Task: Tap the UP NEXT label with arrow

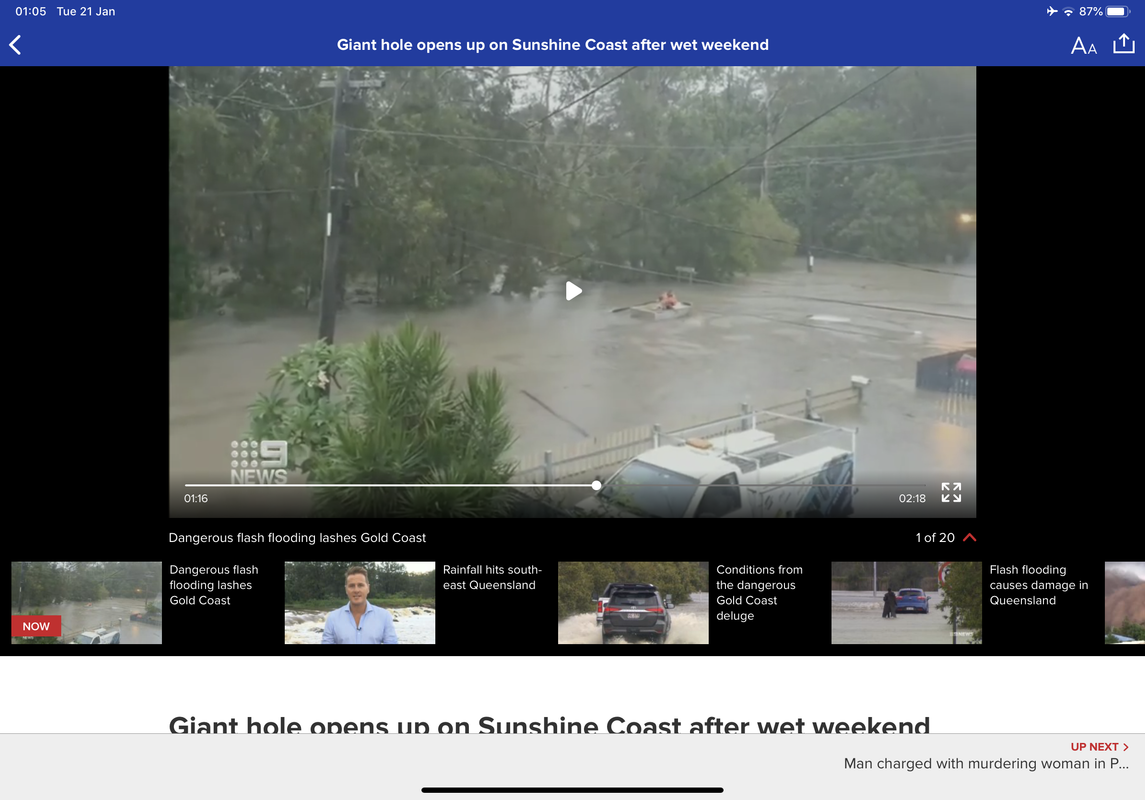Action: point(1100,747)
